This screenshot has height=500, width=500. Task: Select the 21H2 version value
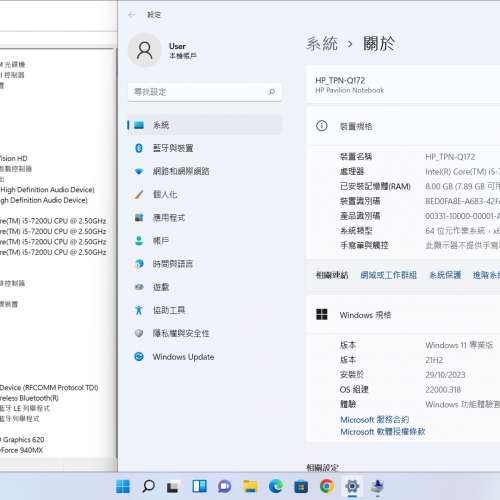(434, 360)
